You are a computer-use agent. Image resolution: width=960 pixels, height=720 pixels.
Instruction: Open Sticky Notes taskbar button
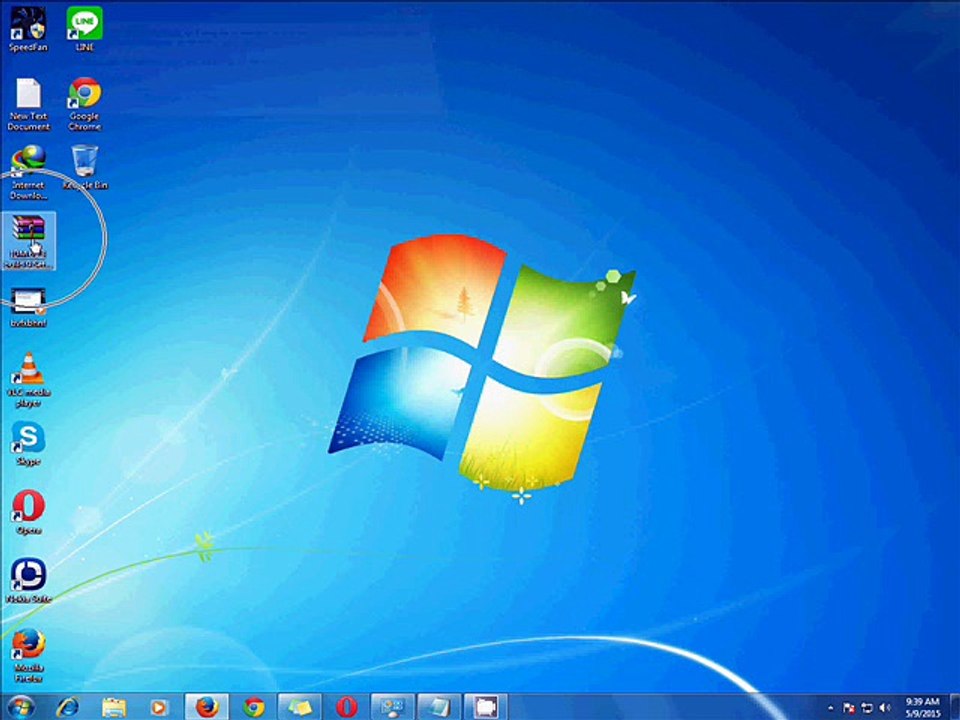click(x=299, y=707)
